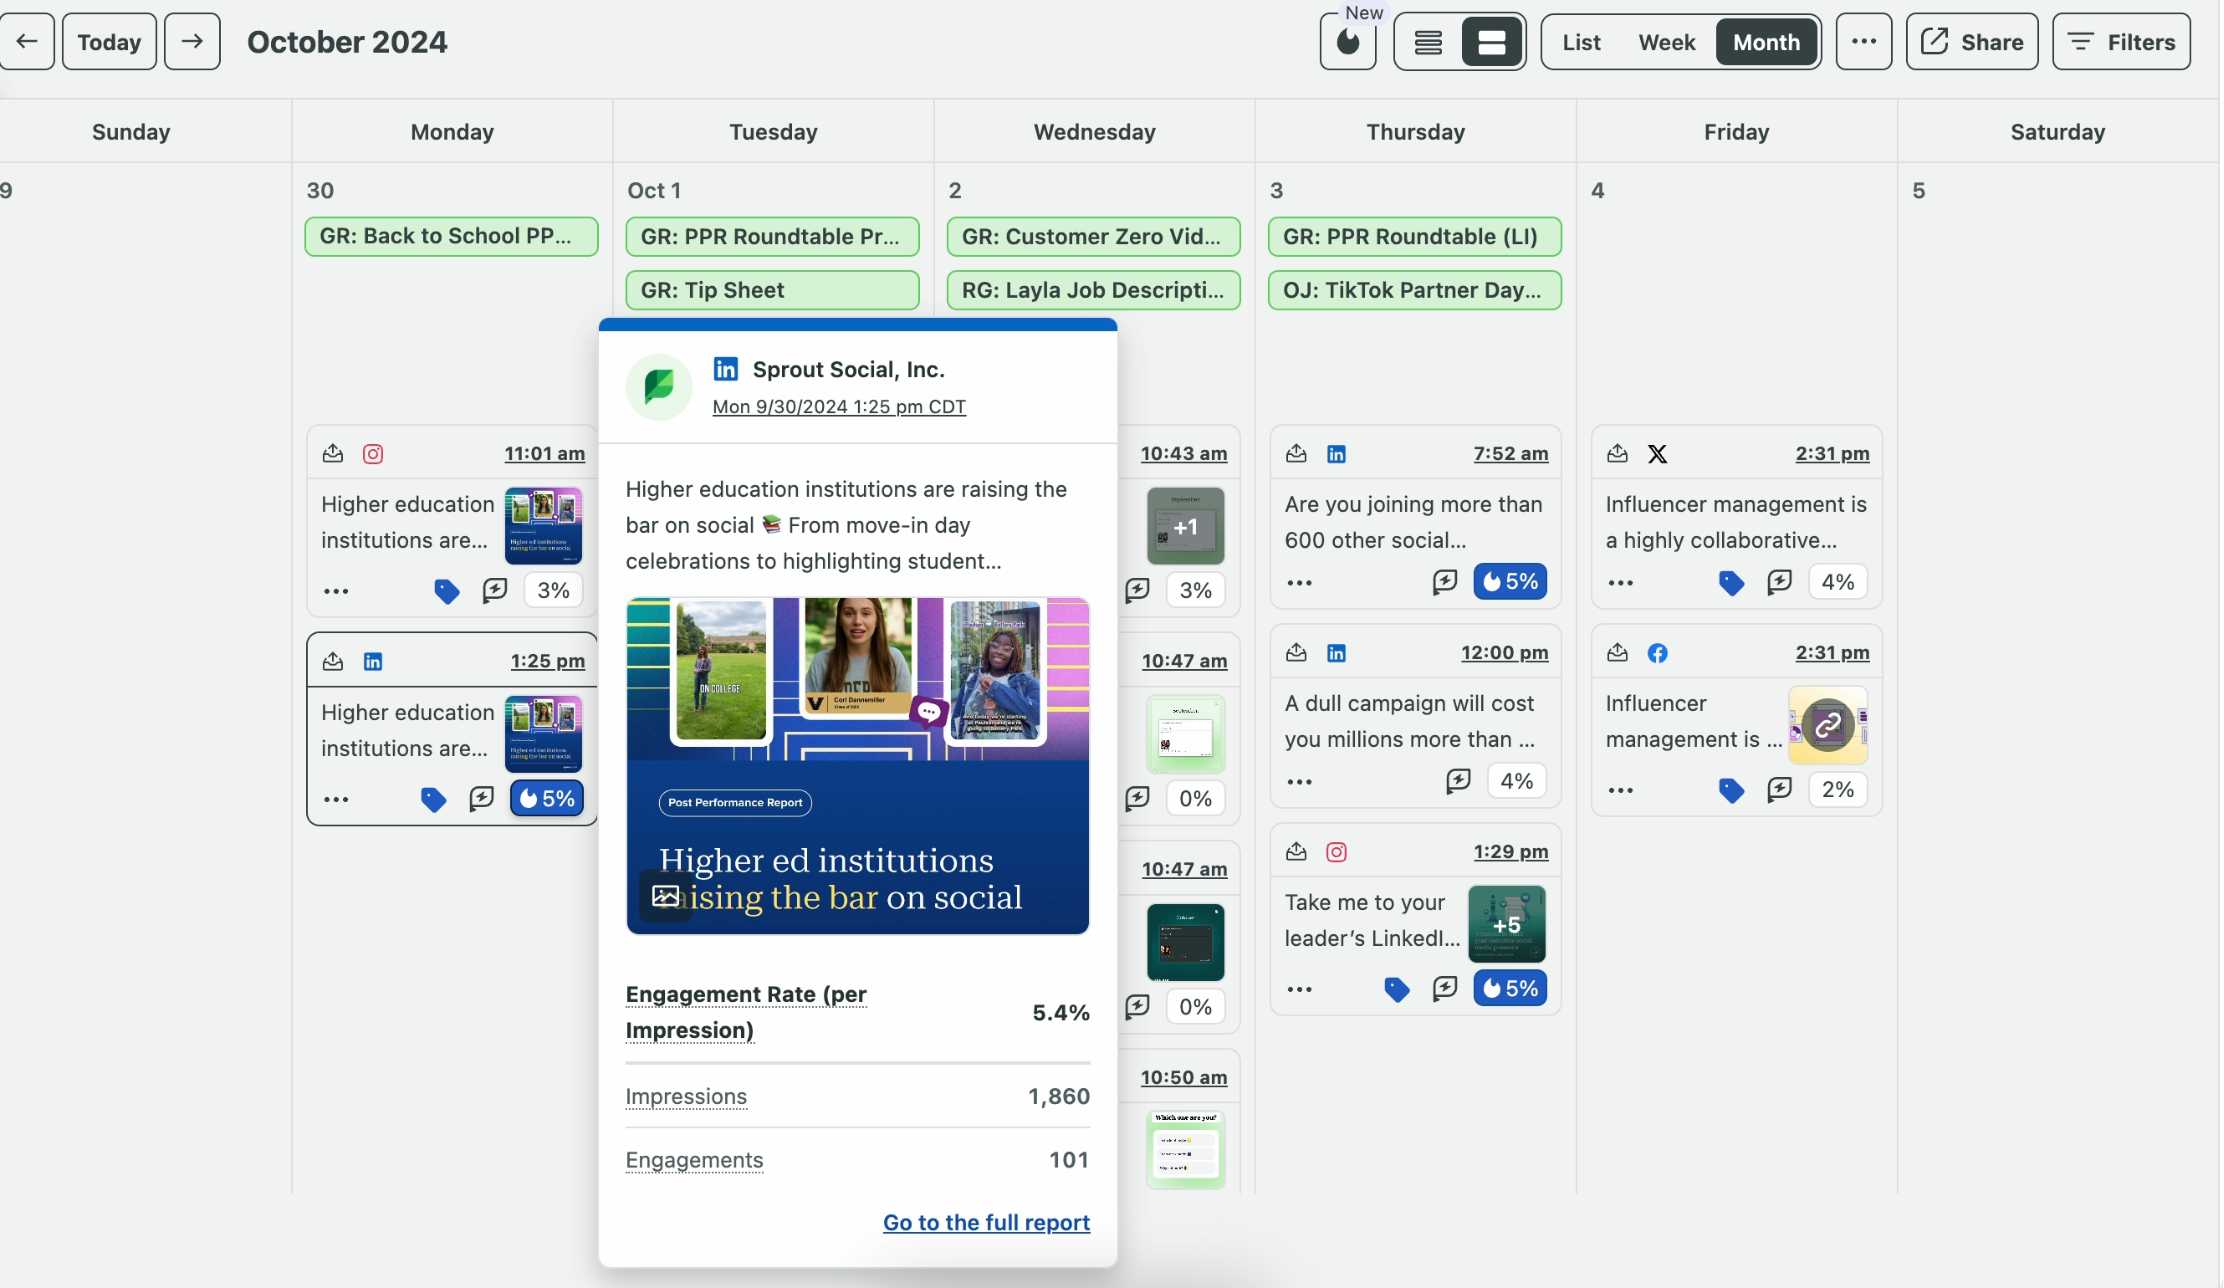Open the ellipsis menu on the 1:25 pm post
The image size is (2224, 1288).
336,799
